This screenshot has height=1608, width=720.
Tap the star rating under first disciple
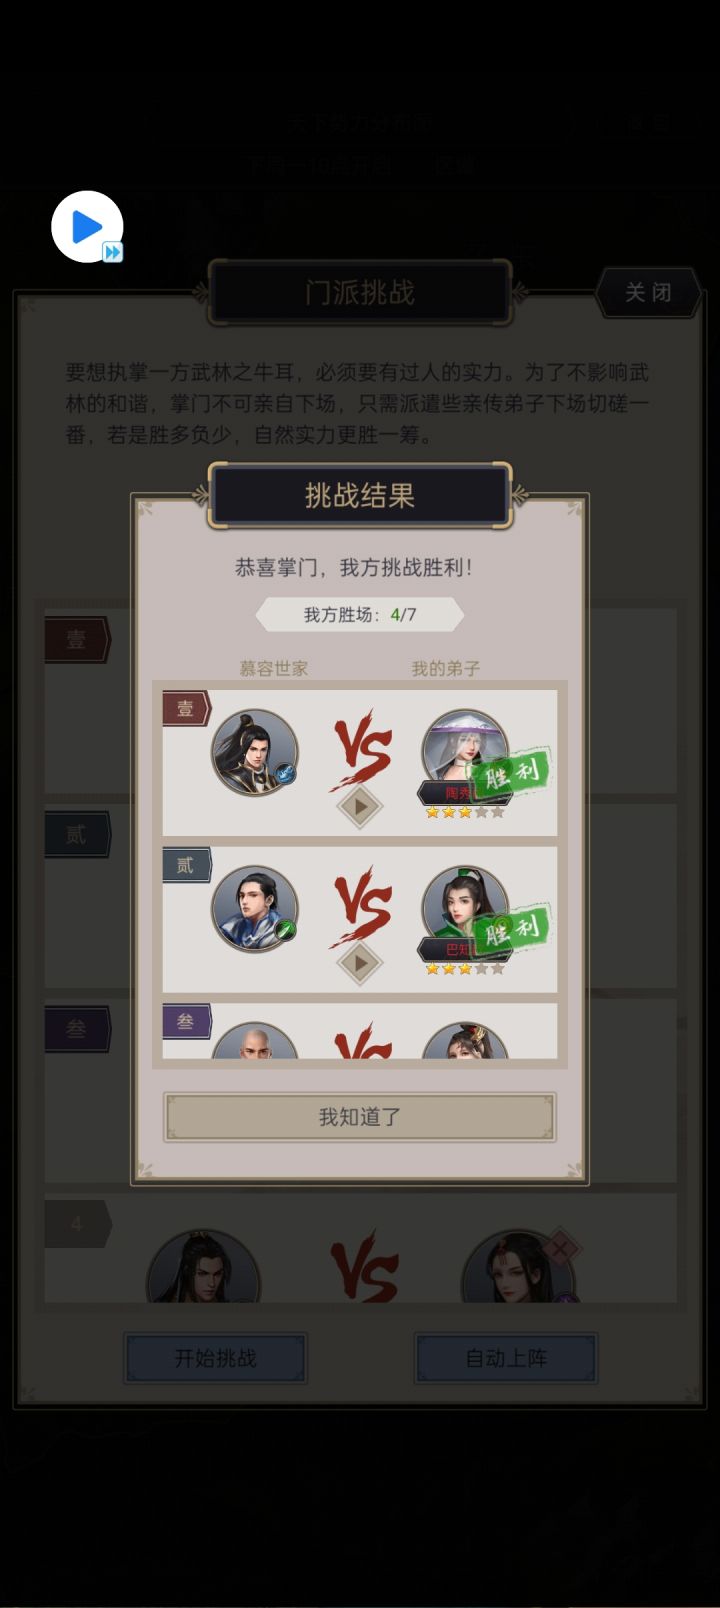pos(465,812)
